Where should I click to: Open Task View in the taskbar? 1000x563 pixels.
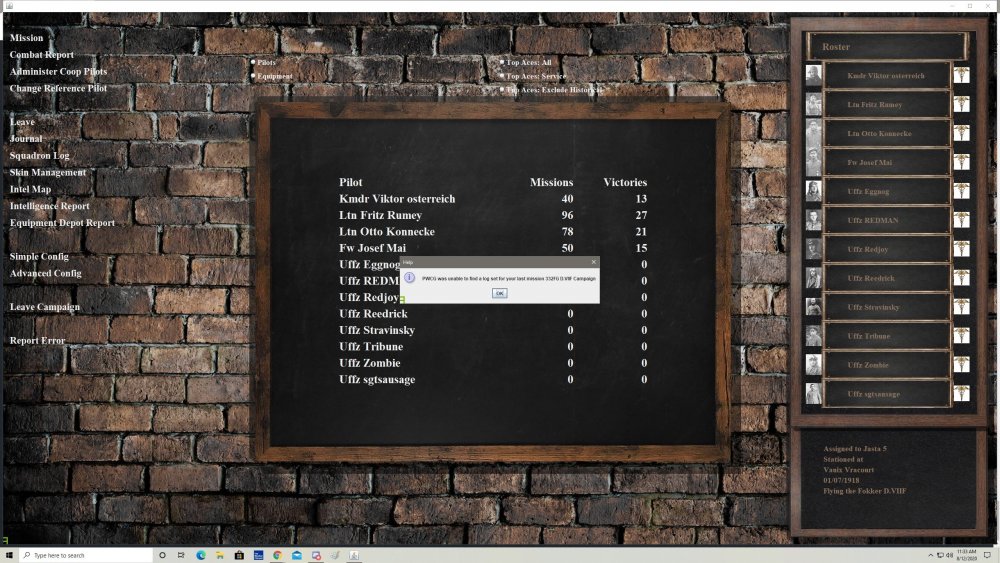pos(181,555)
